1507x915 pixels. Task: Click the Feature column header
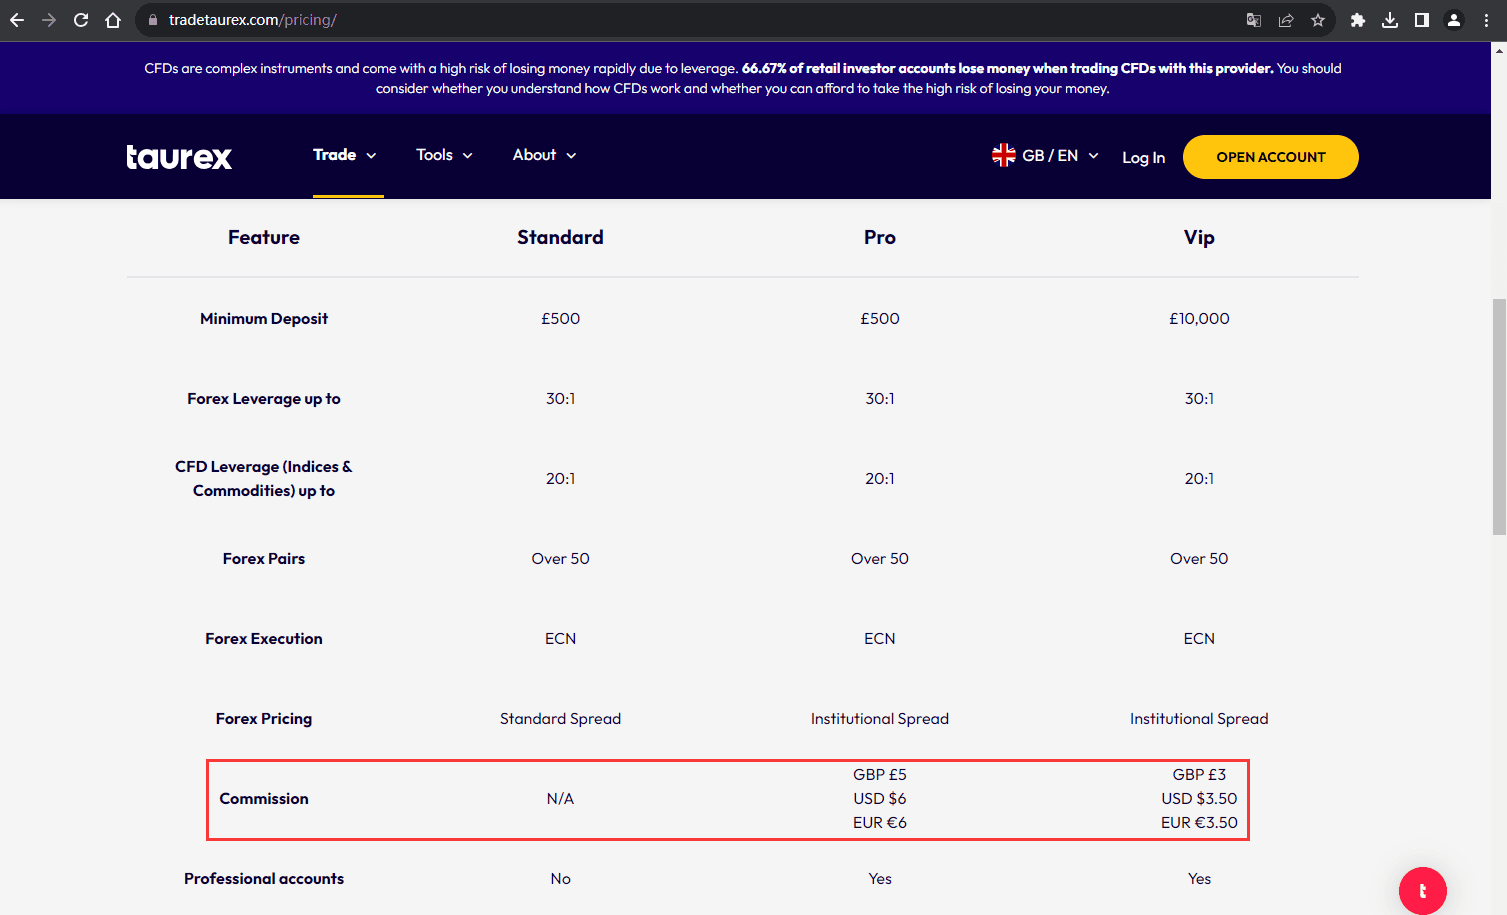pos(264,237)
